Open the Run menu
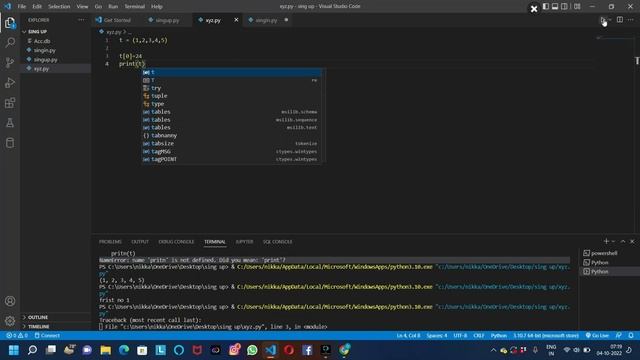 coord(113,7)
